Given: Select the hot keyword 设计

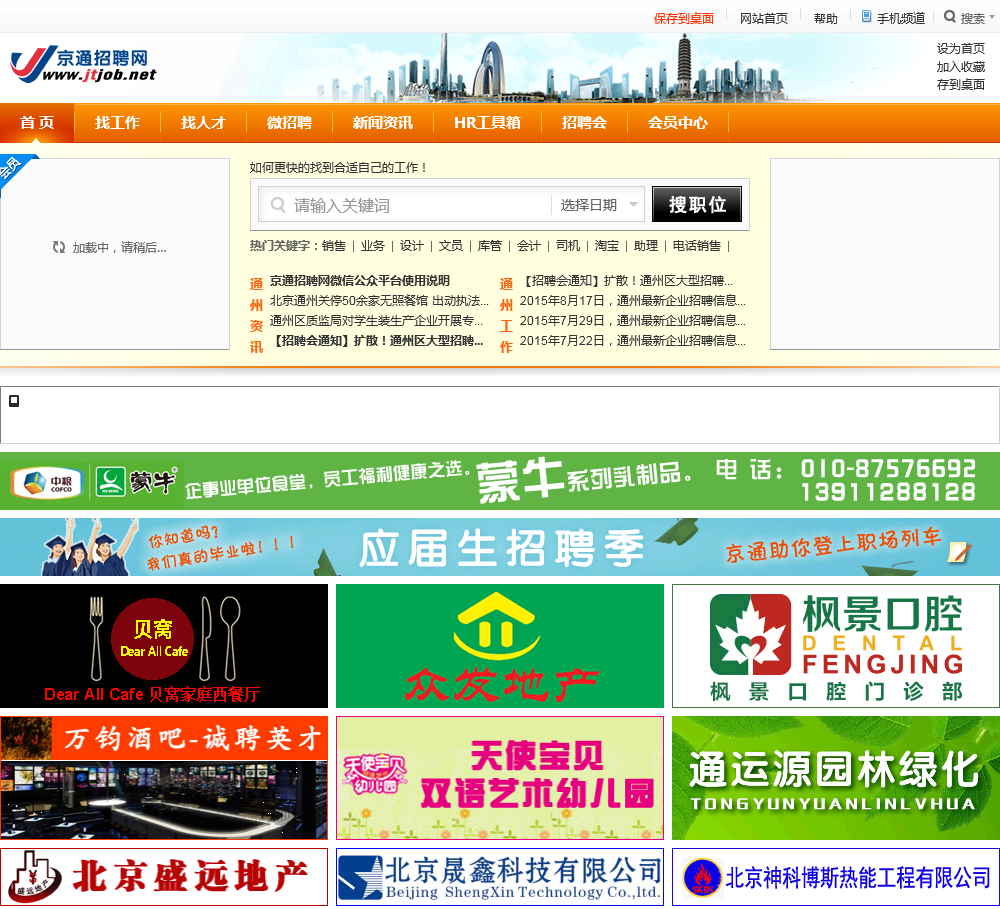Looking at the screenshot, I should pos(411,246).
